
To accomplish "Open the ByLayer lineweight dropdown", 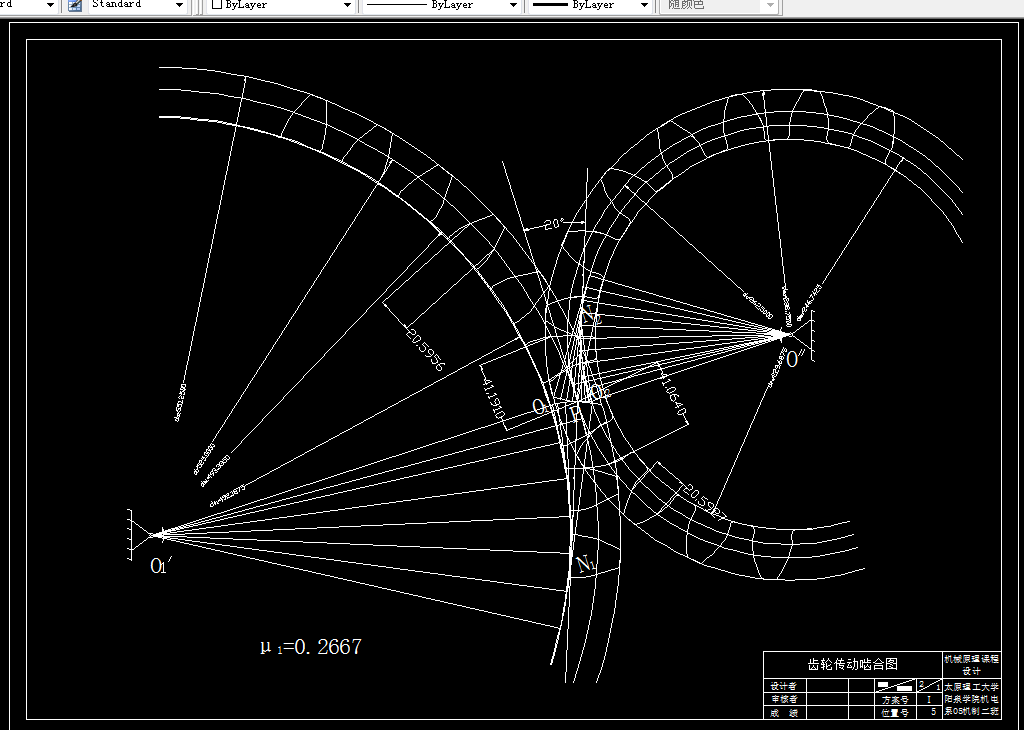I will (x=643, y=5).
